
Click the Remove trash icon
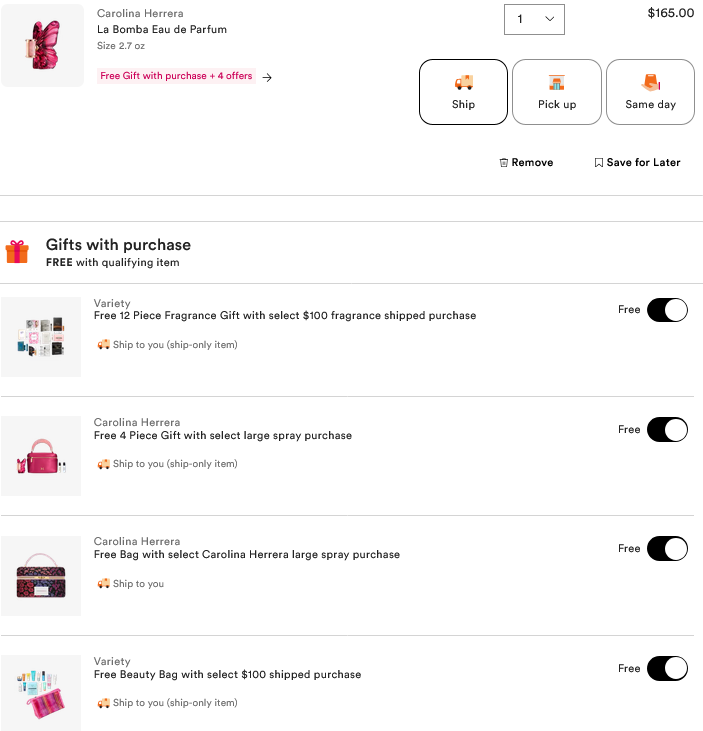click(504, 163)
